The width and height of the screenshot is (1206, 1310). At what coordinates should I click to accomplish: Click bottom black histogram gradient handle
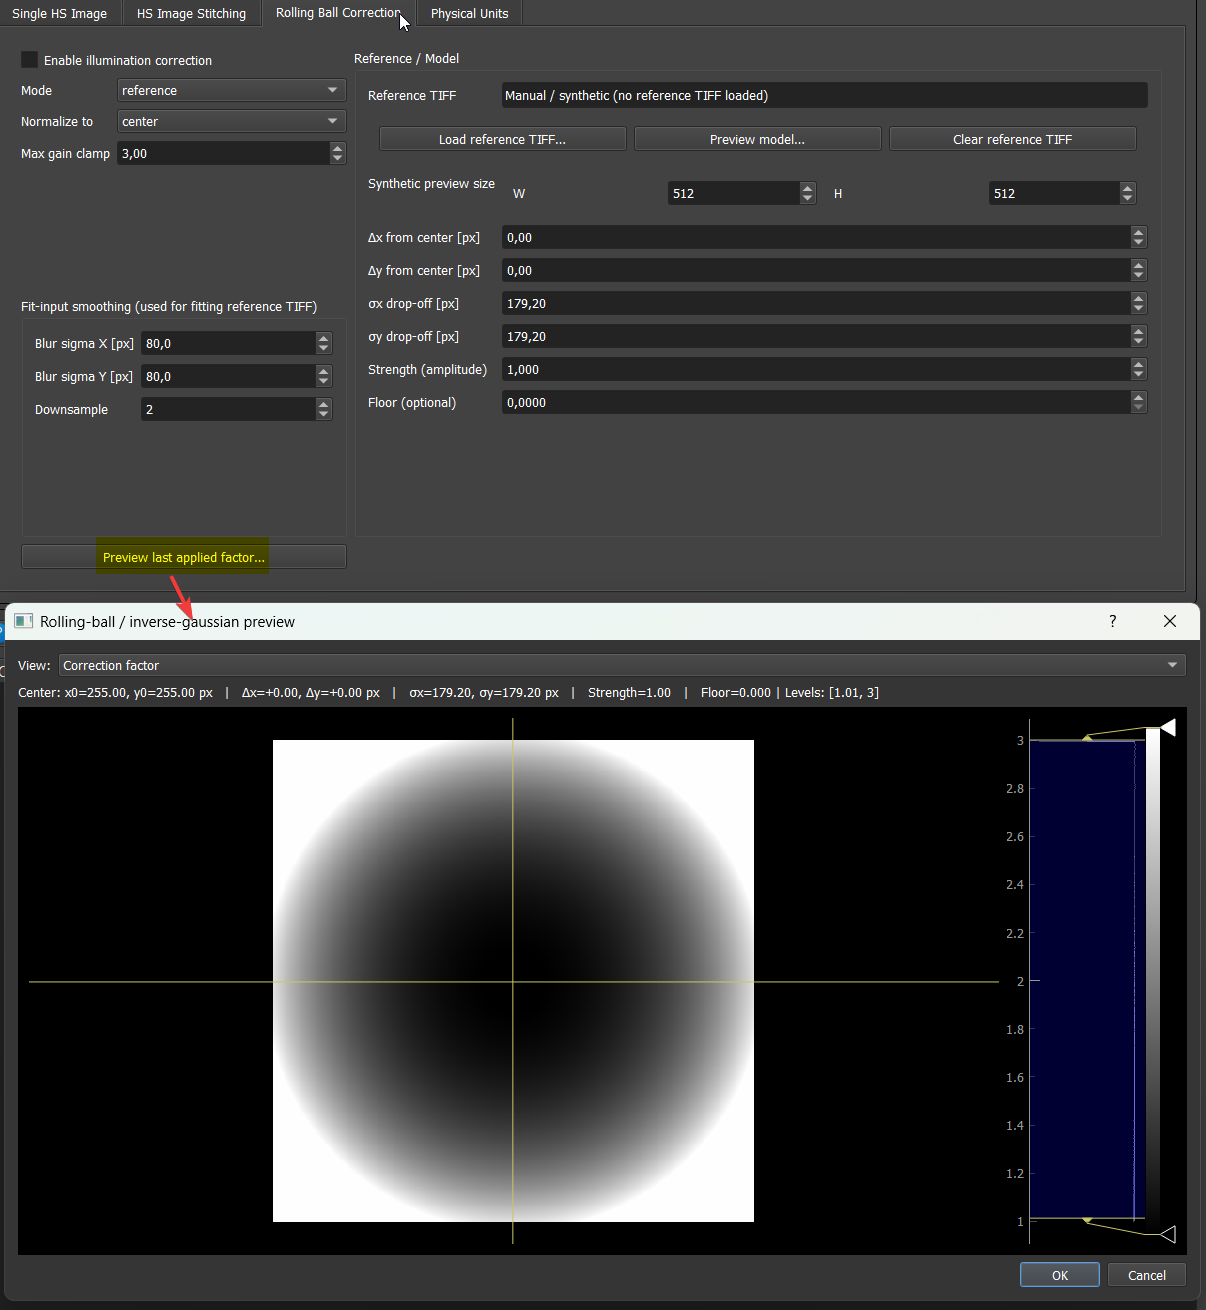click(1167, 1234)
